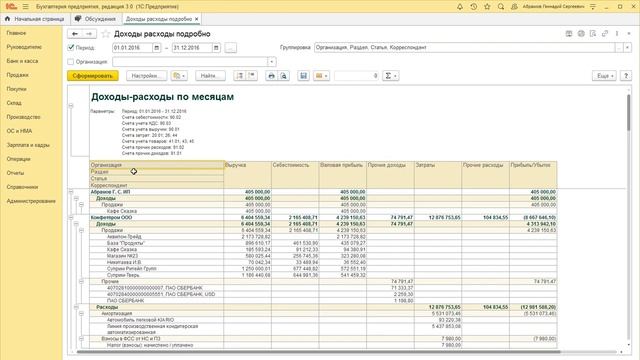Print the report

[x=271, y=76]
